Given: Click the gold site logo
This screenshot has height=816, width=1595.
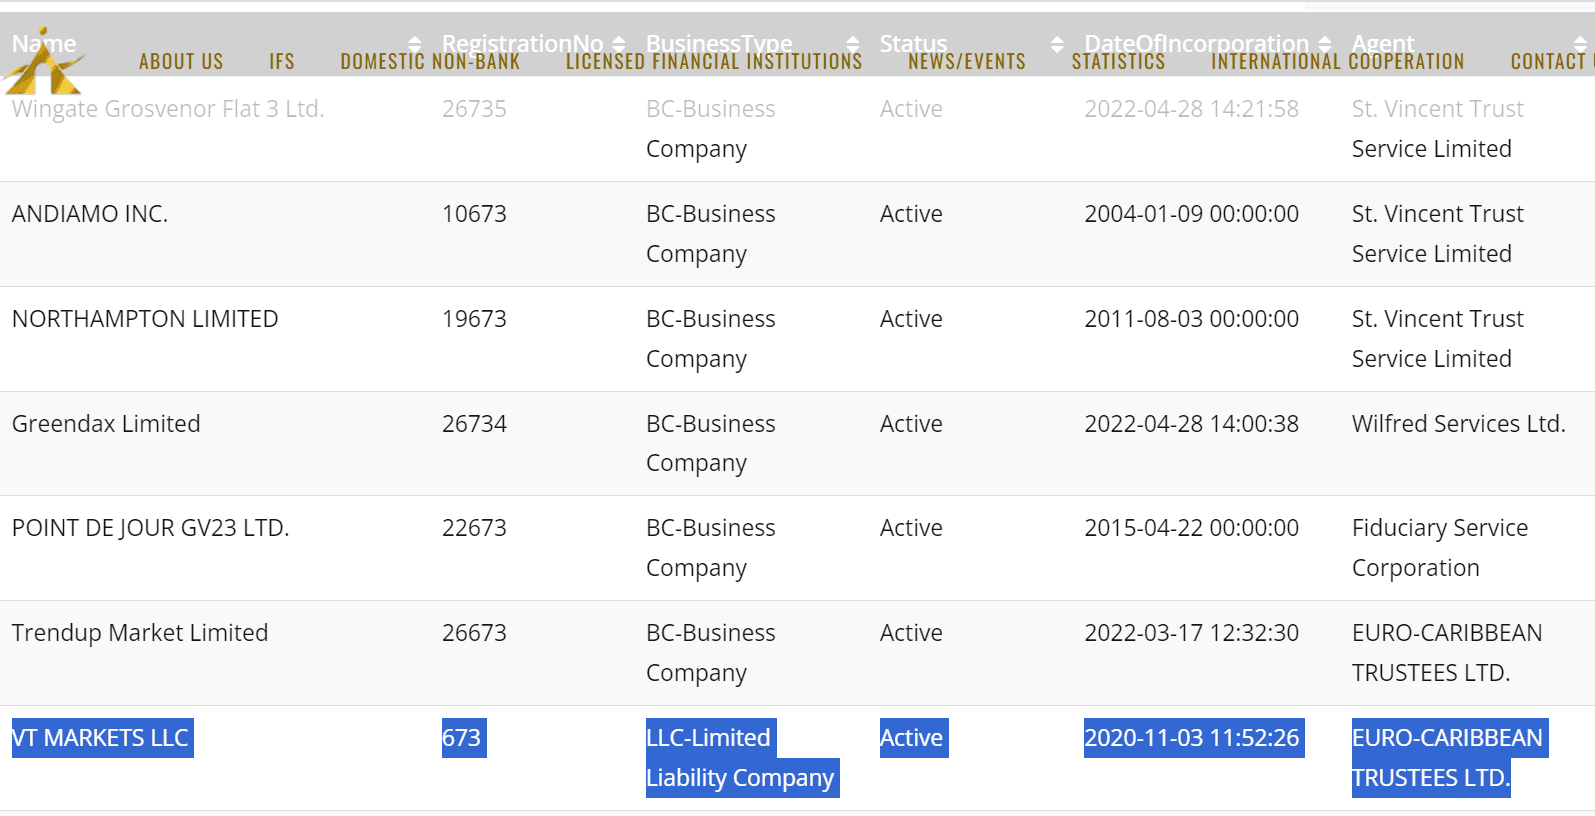Looking at the screenshot, I should coord(43,61).
